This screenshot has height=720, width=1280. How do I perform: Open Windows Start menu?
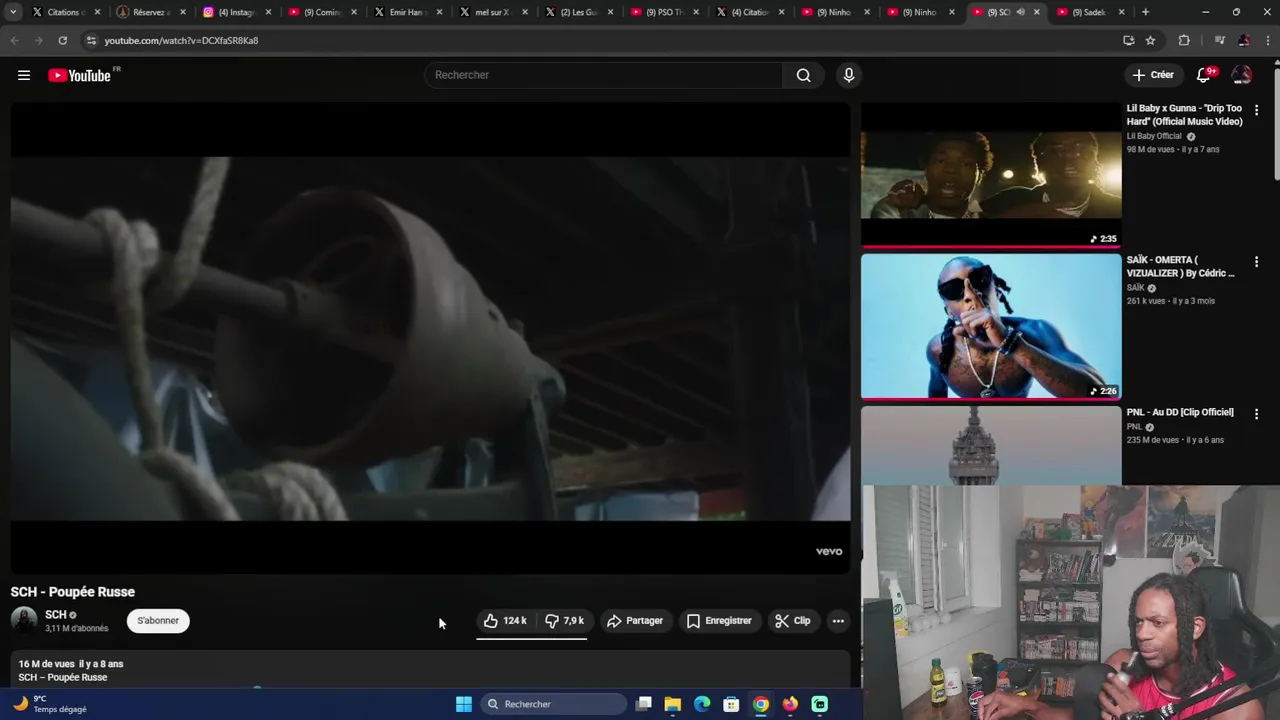[464, 704]
